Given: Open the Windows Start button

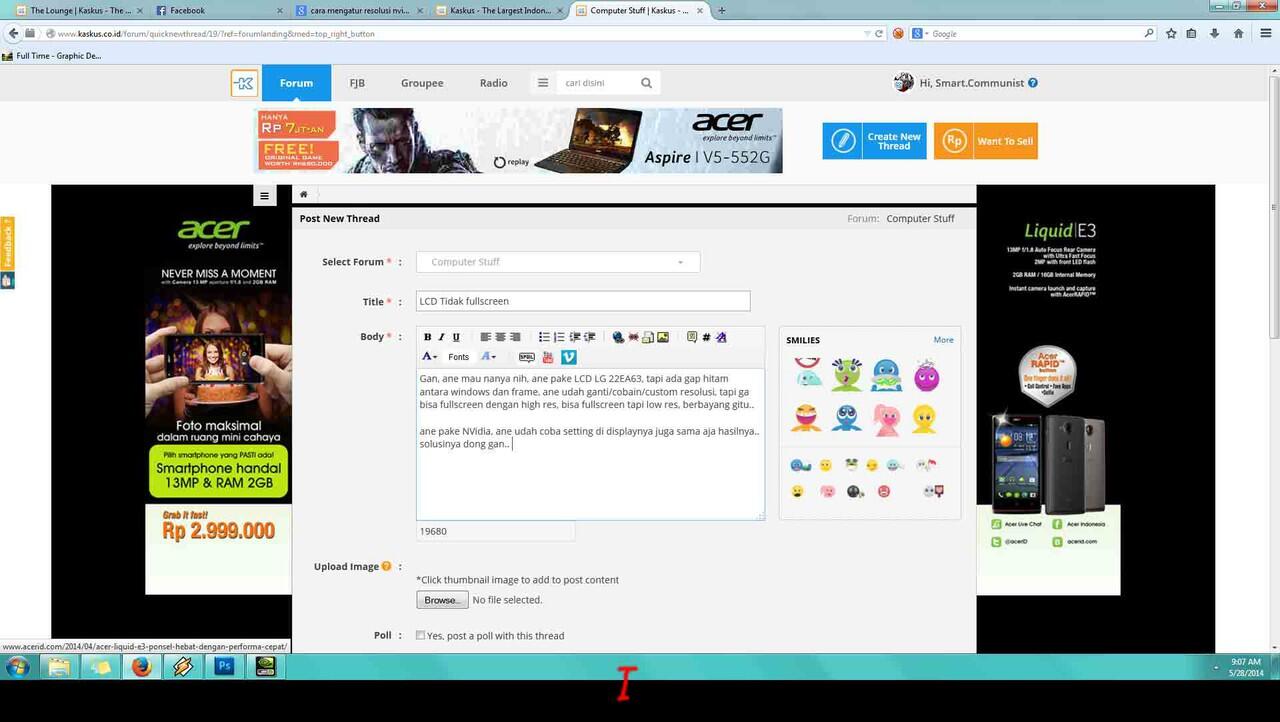Looking at the screenshot, I should click(x=17, y=667).
